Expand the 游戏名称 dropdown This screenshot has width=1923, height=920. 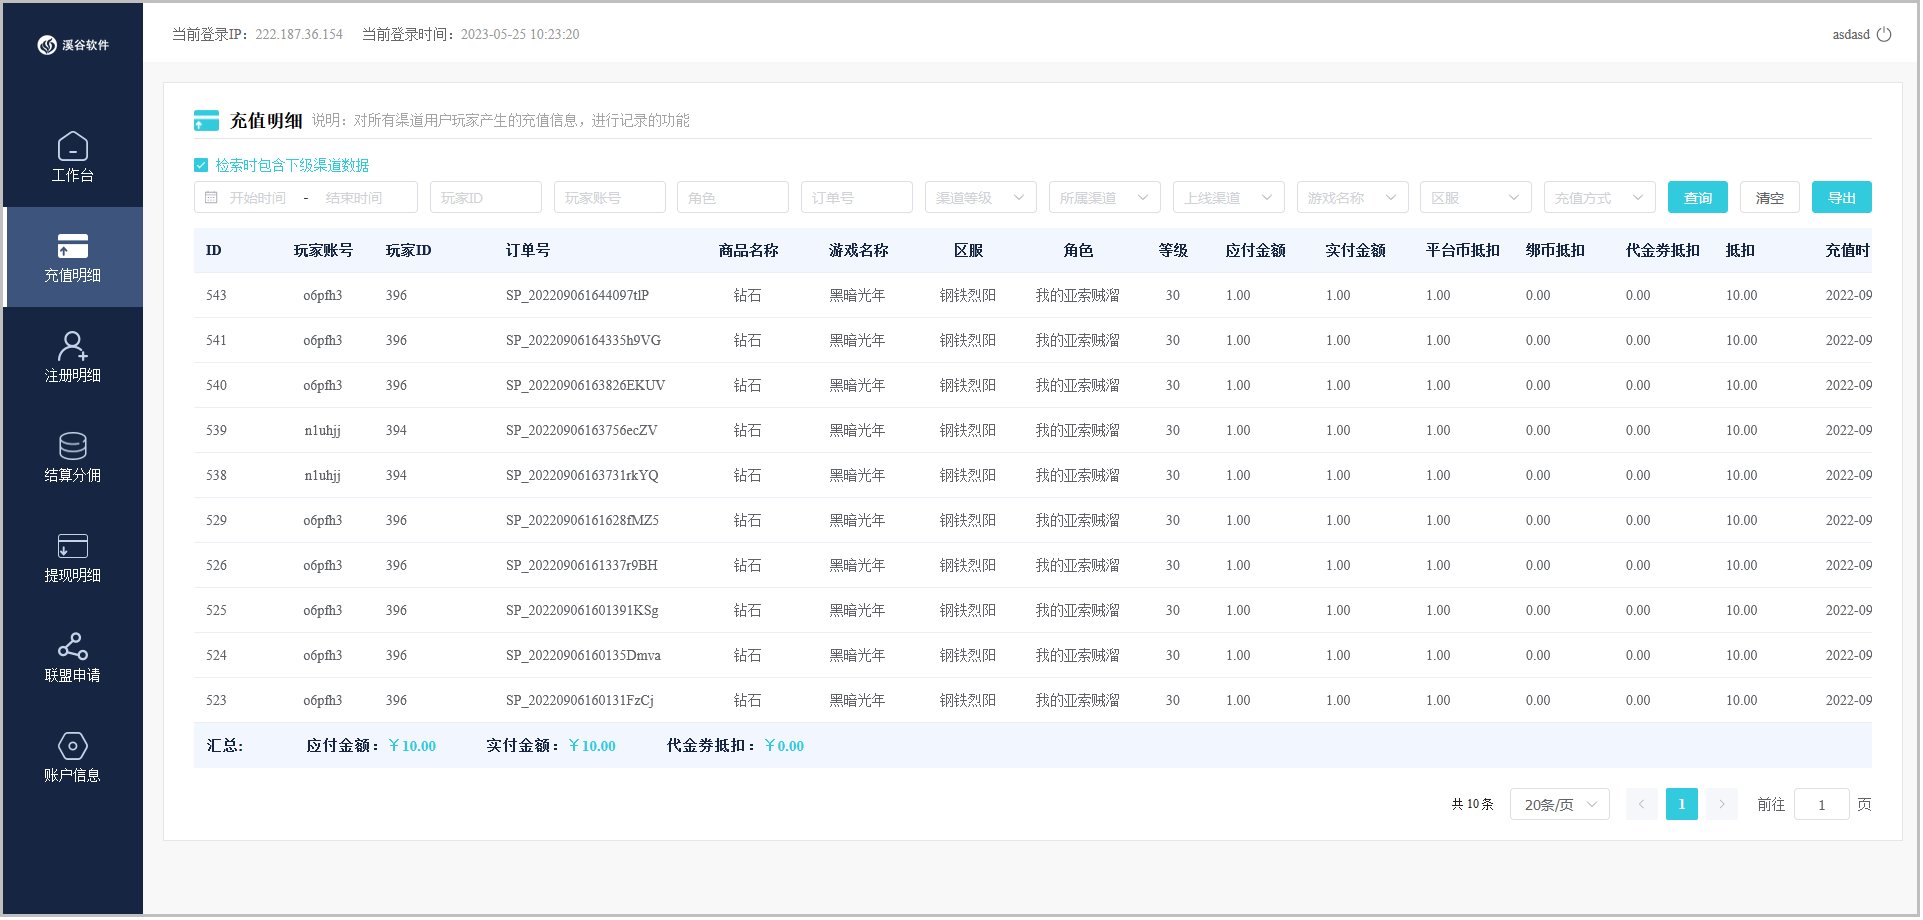pyautogui.click(x=1352, y=198)
